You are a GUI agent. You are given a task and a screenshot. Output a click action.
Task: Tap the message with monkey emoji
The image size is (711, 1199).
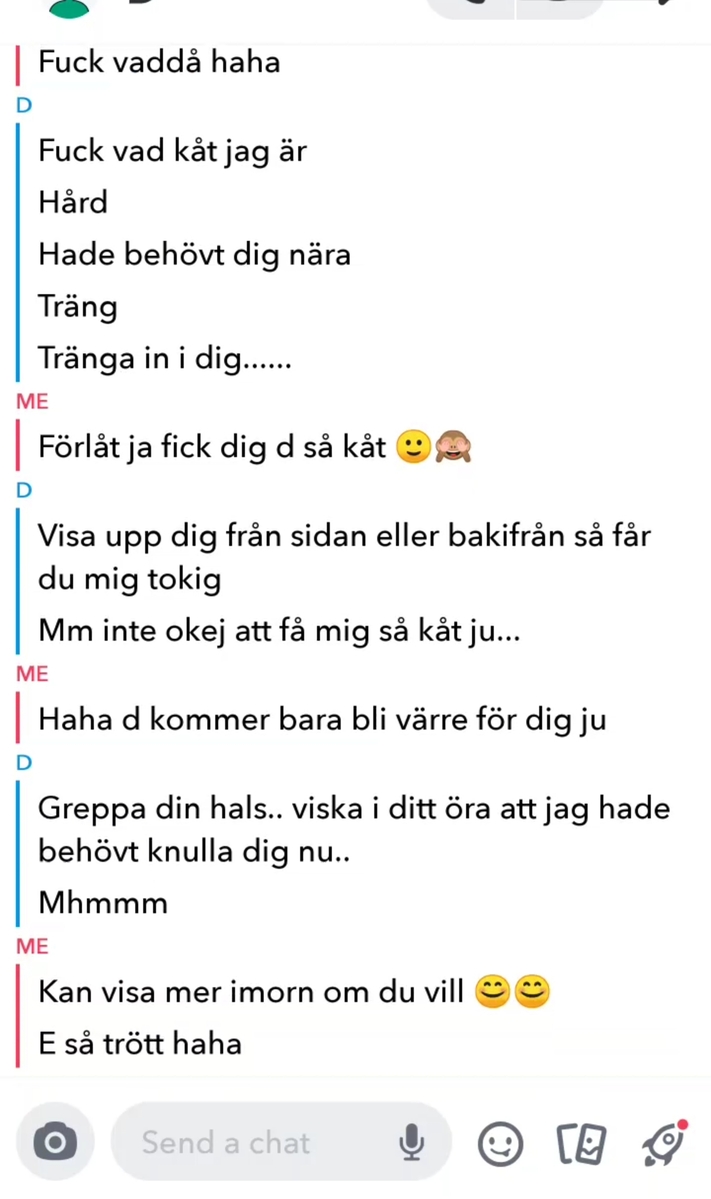pos(255,447)
